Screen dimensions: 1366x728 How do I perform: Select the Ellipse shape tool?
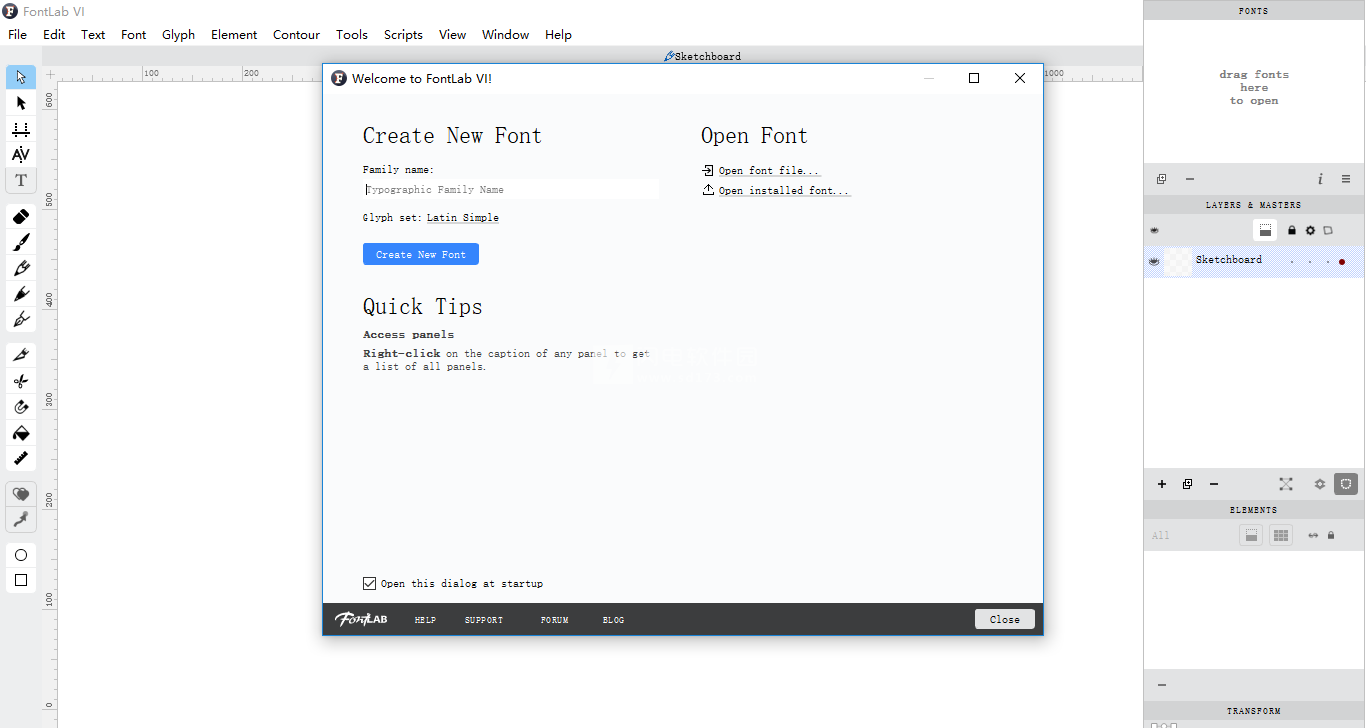click(x=21, y=555)
